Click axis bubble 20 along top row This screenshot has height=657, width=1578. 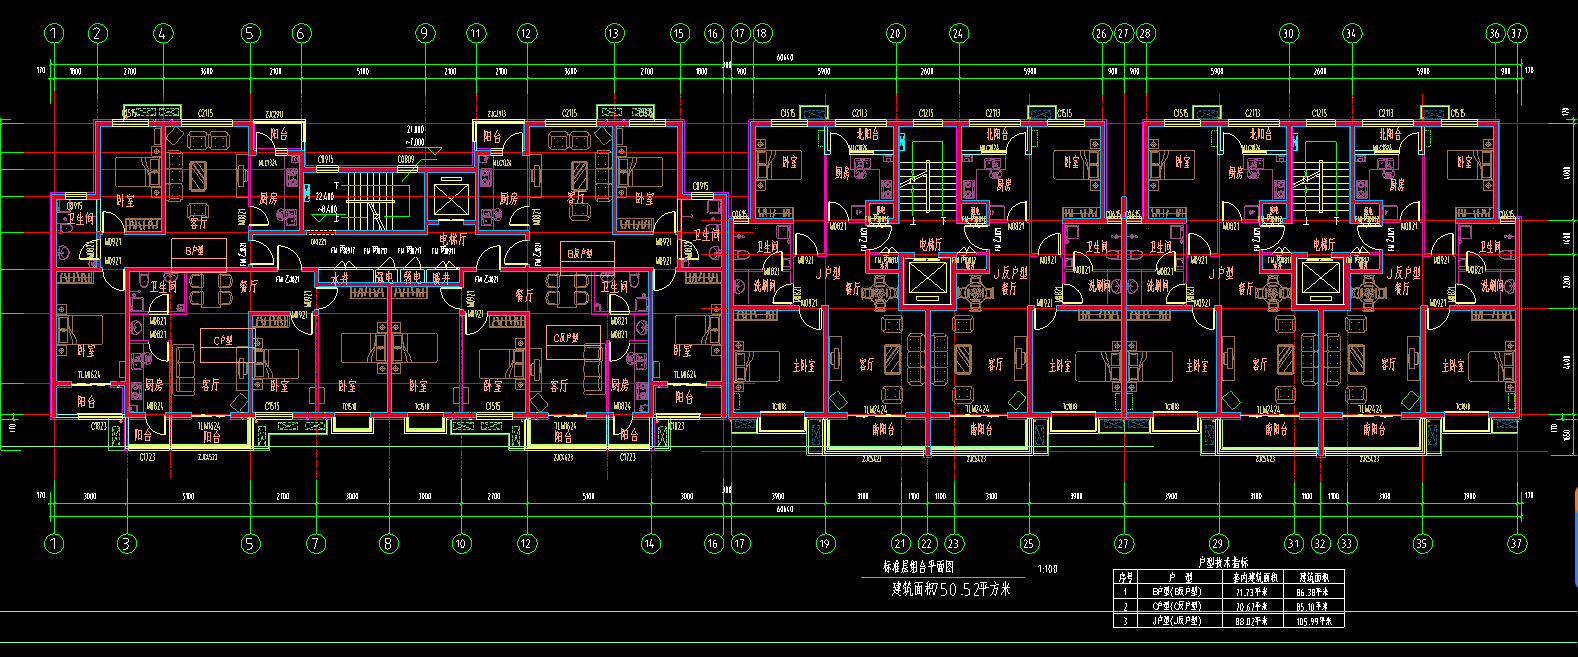[x=894, y=33]
